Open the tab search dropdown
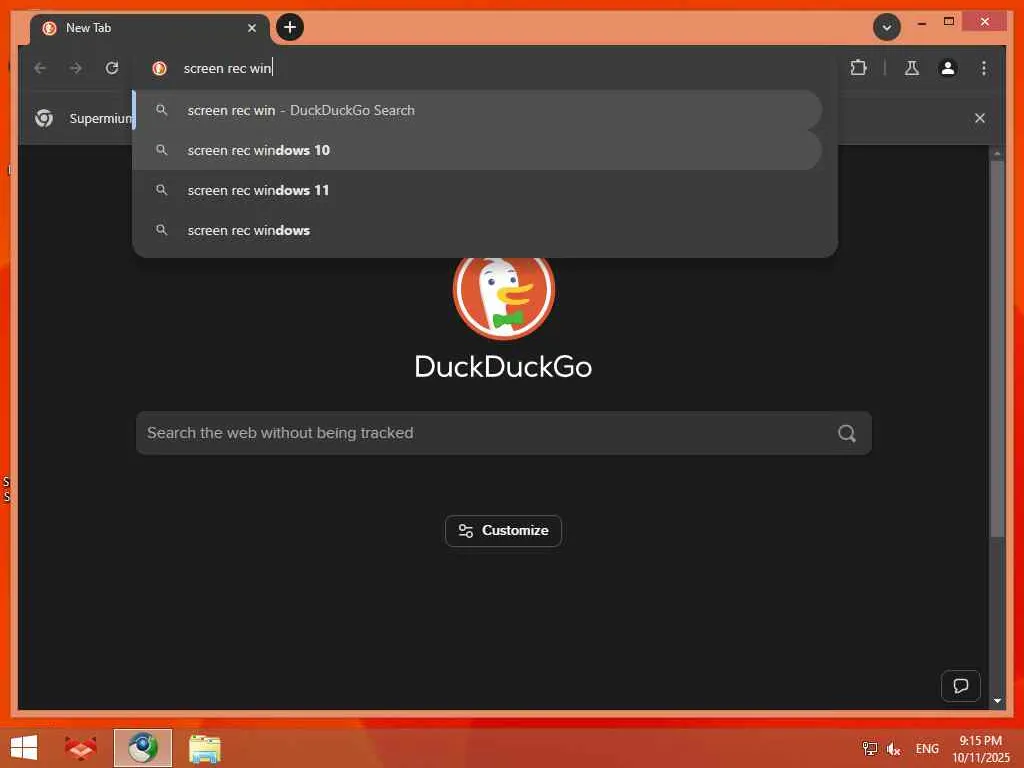 coord(886,27)
